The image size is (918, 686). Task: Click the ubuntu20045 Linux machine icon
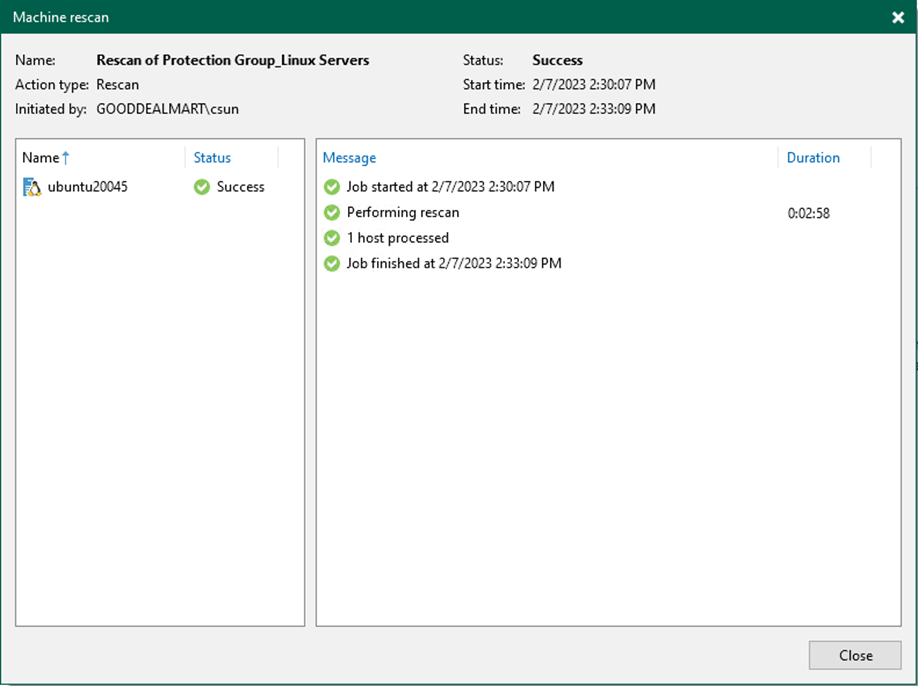coord(32,187)
